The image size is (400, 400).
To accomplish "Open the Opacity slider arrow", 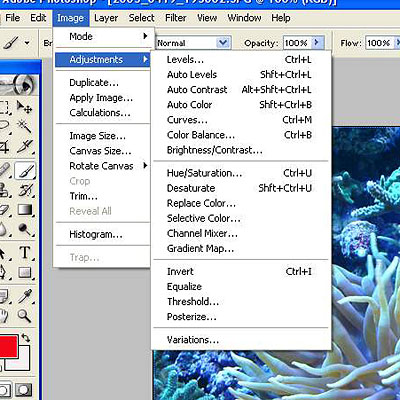I will 317,43.
